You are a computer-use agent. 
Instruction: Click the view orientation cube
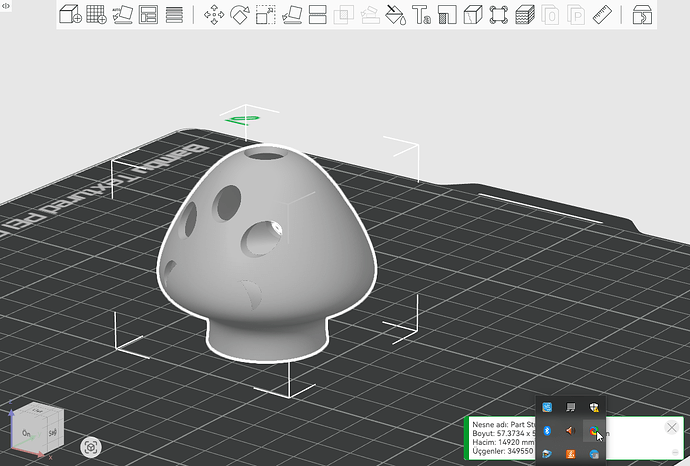click(37, 429)
